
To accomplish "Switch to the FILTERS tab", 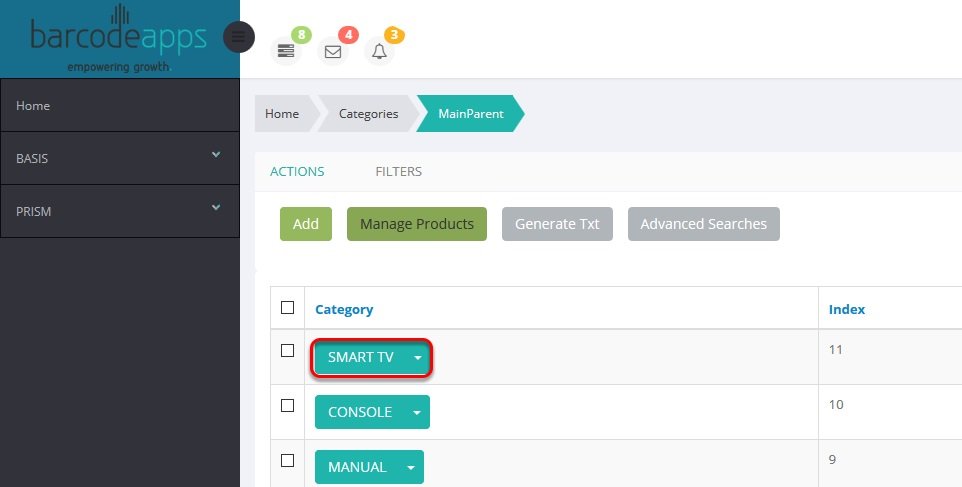I will tap(399, 172).
